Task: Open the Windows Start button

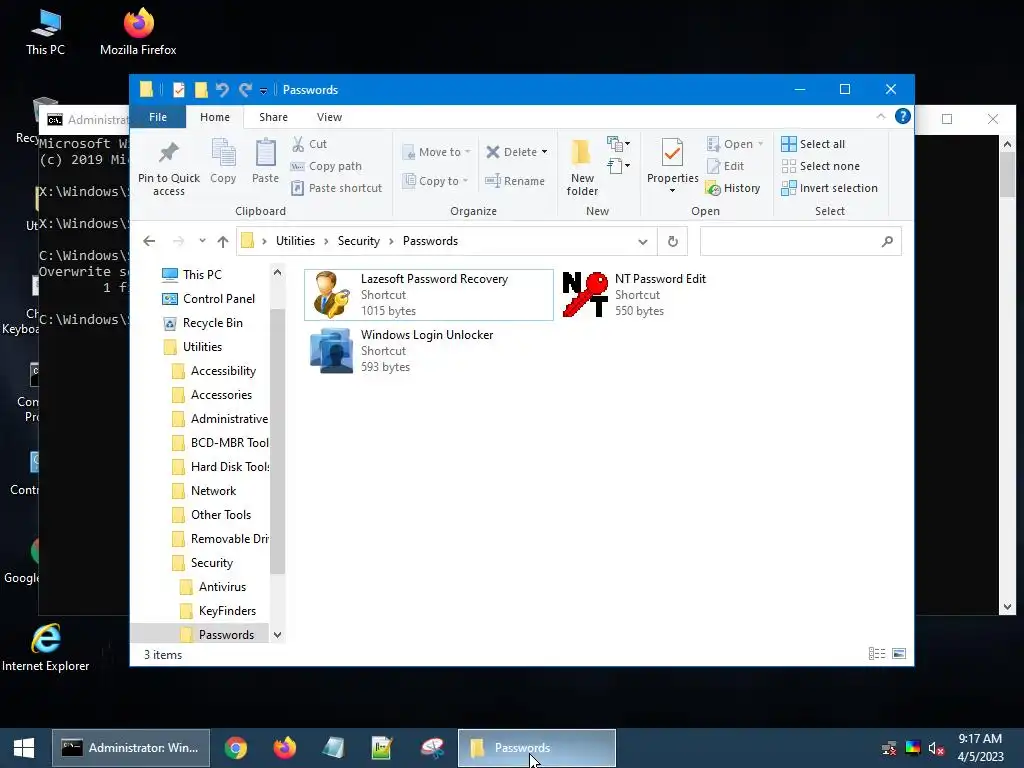Action: 24,748
